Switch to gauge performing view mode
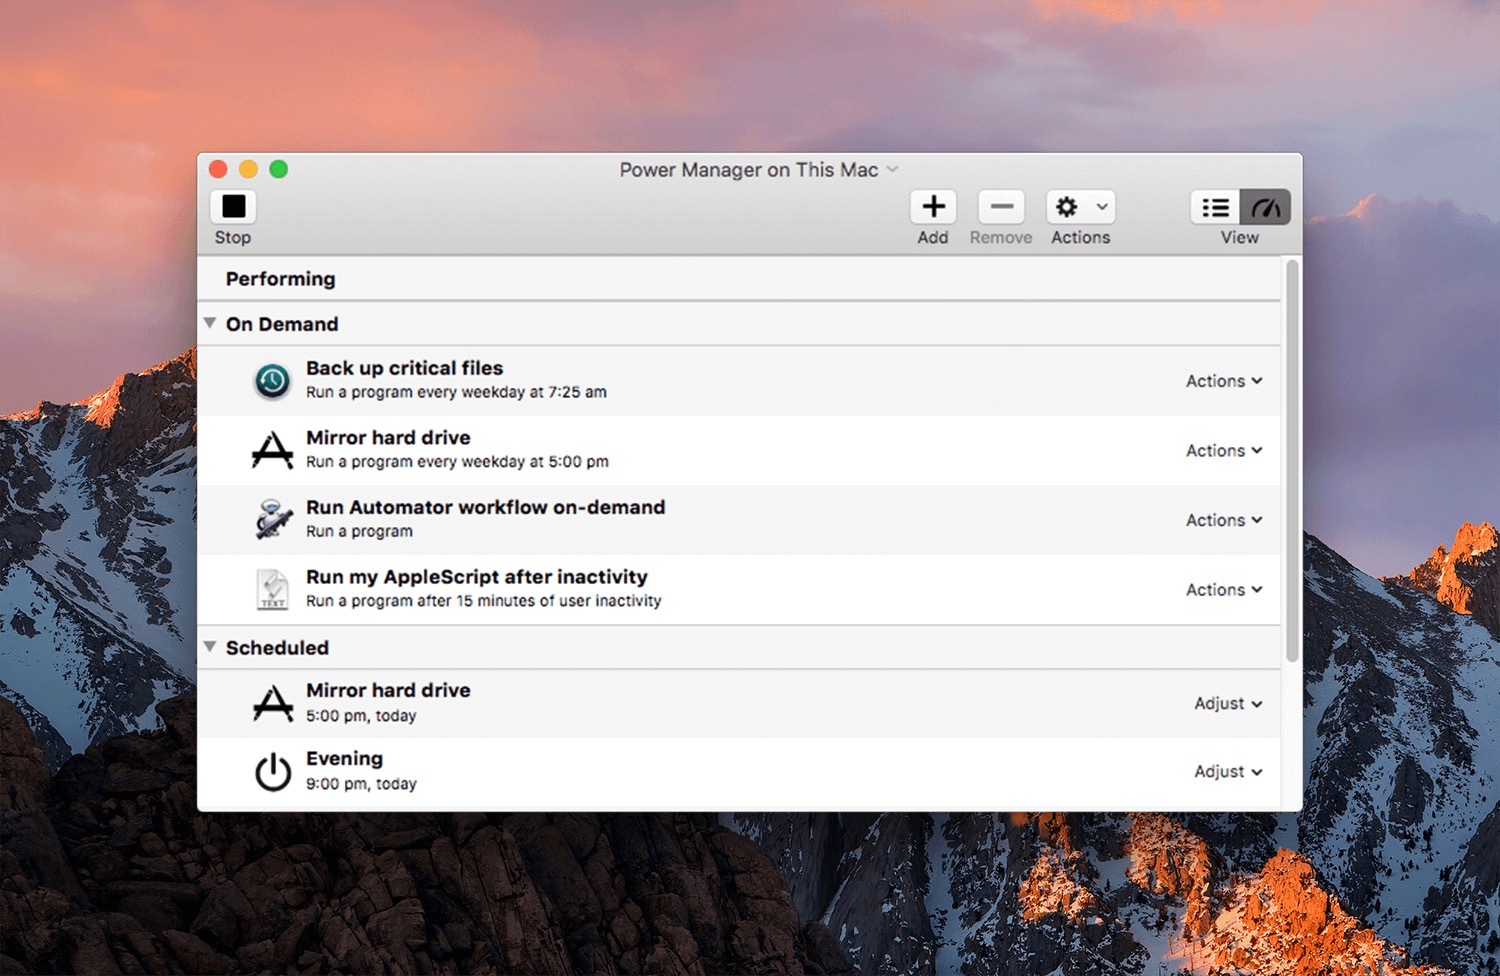 [x=1265, y=207]
